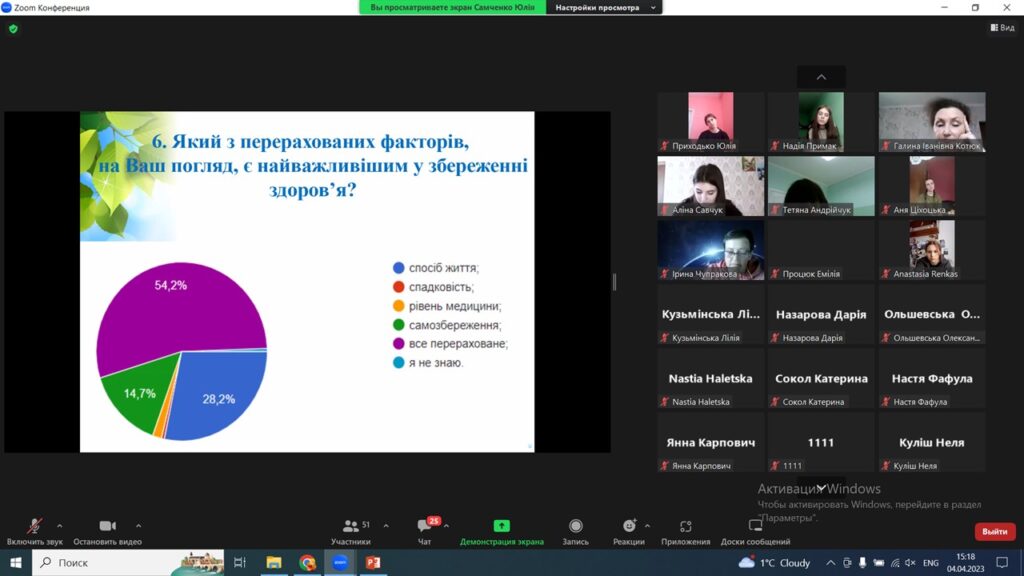Screen dimensions: 1024x576
Task: Expand video options arrow beside camera
Action: pyautogui.click(x=138, y=525)
